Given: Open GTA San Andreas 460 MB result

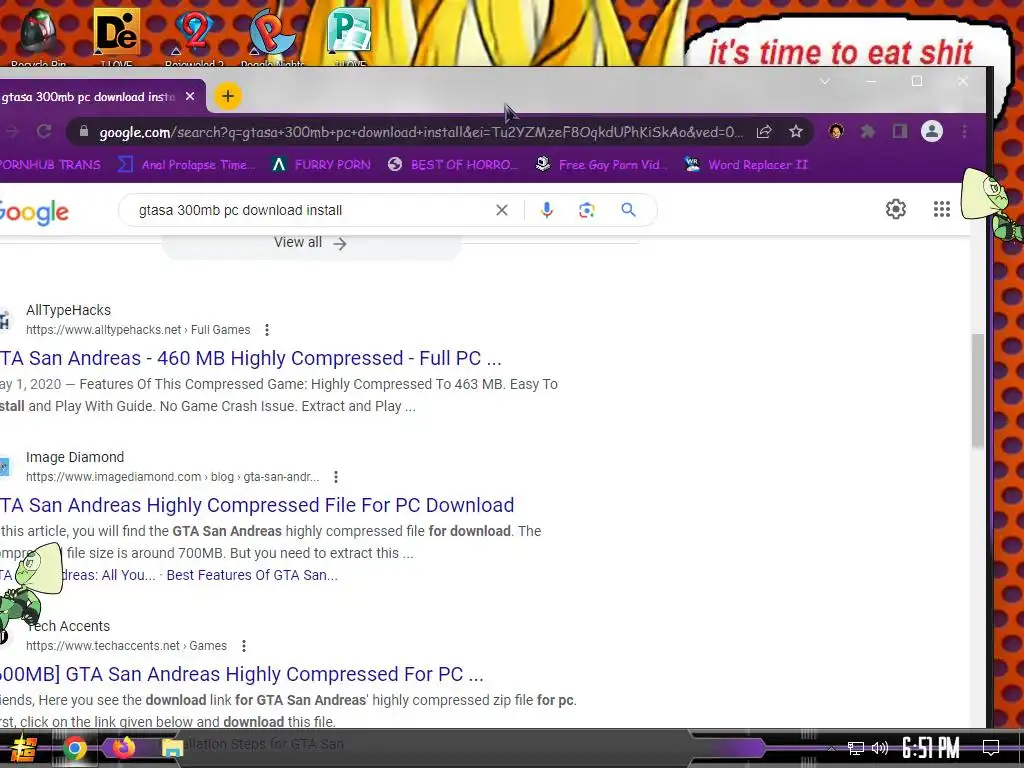Looking at the screenshot, I should (251, 358).
